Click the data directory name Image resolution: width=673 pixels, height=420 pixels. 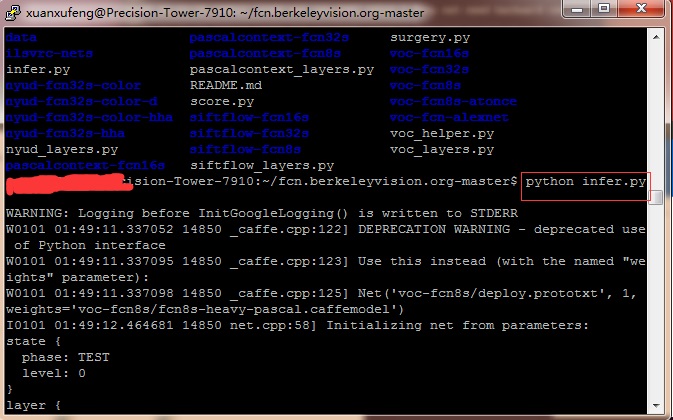[22, 38]
